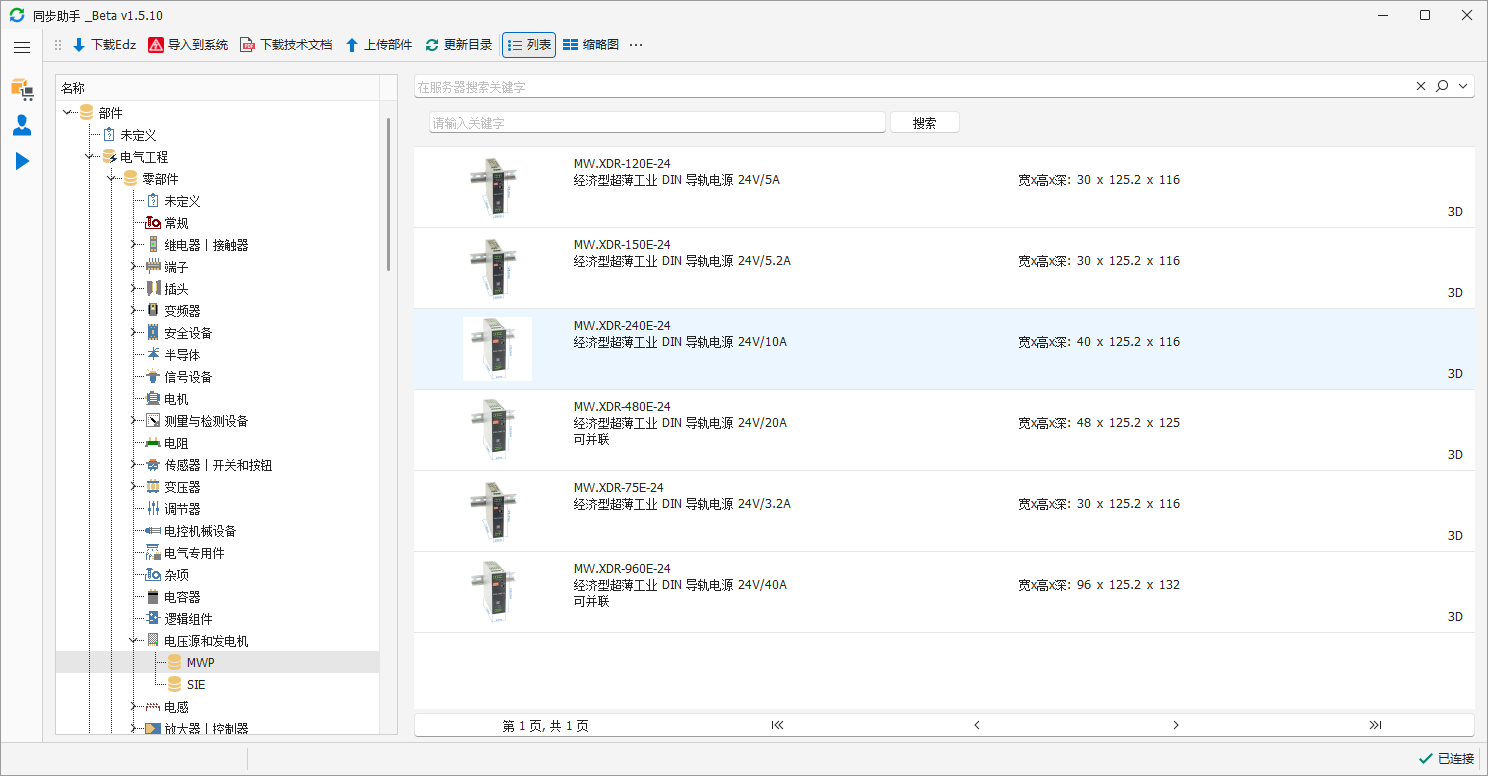Image resolution: width=1488 pixels, height=776 pixels.
Task: Switch to 缩略图 thumbnail view
Action: pyautogui.click(x=590, y=45)
